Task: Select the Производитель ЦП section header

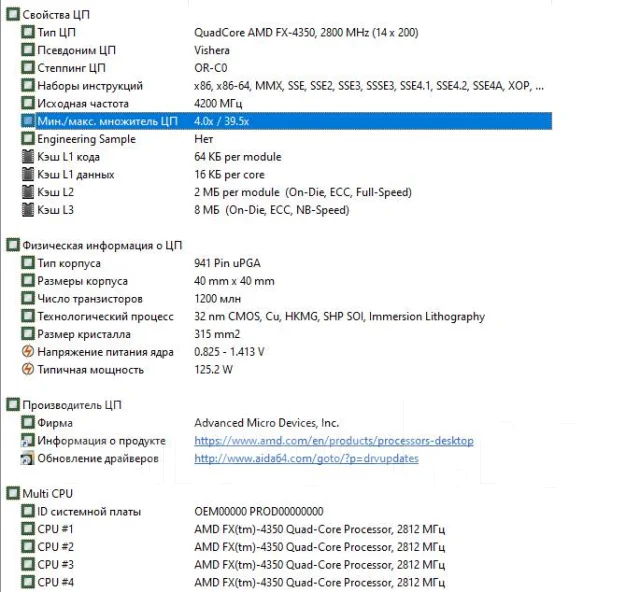Action: pos(72,405)
